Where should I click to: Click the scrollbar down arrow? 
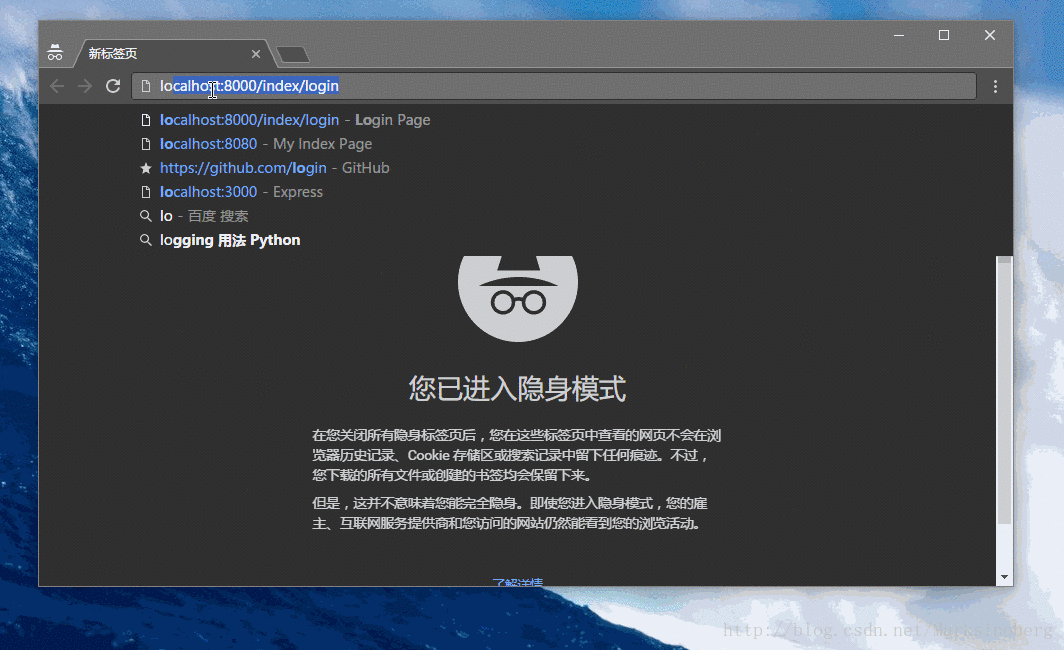pyautogui.click(x=1004, y=577)
